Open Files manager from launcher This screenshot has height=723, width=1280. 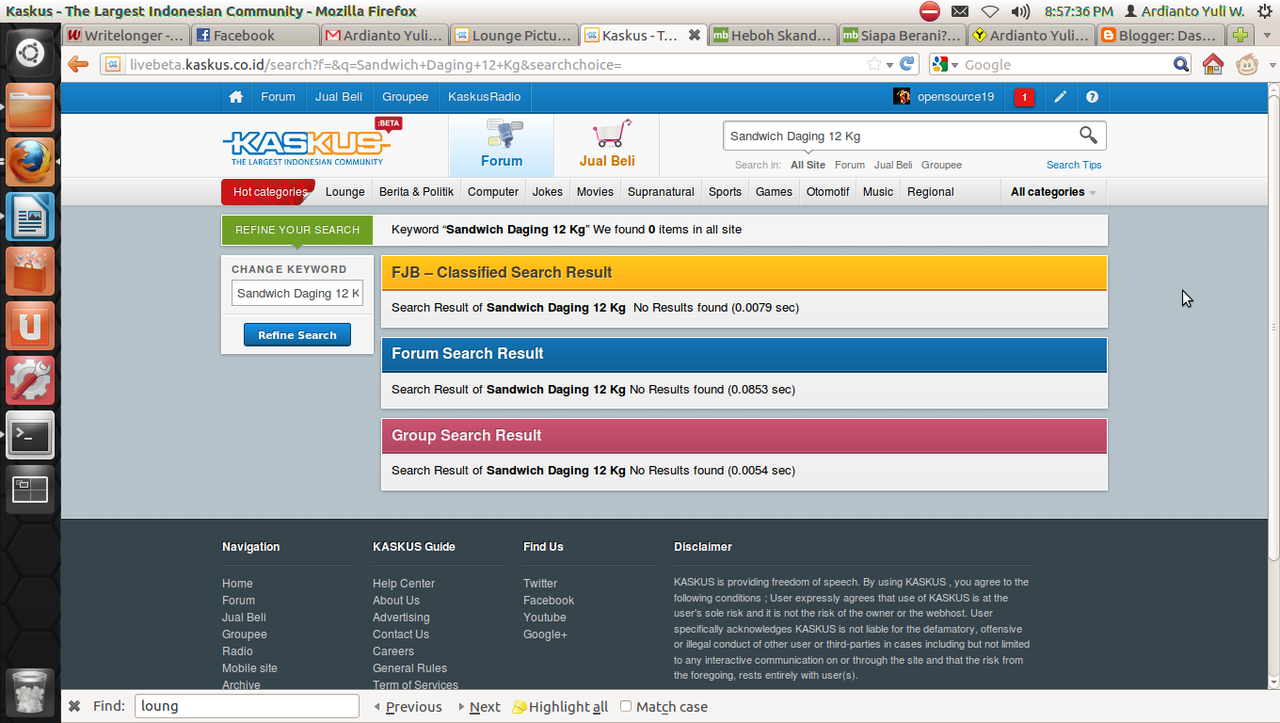[30, 107]
